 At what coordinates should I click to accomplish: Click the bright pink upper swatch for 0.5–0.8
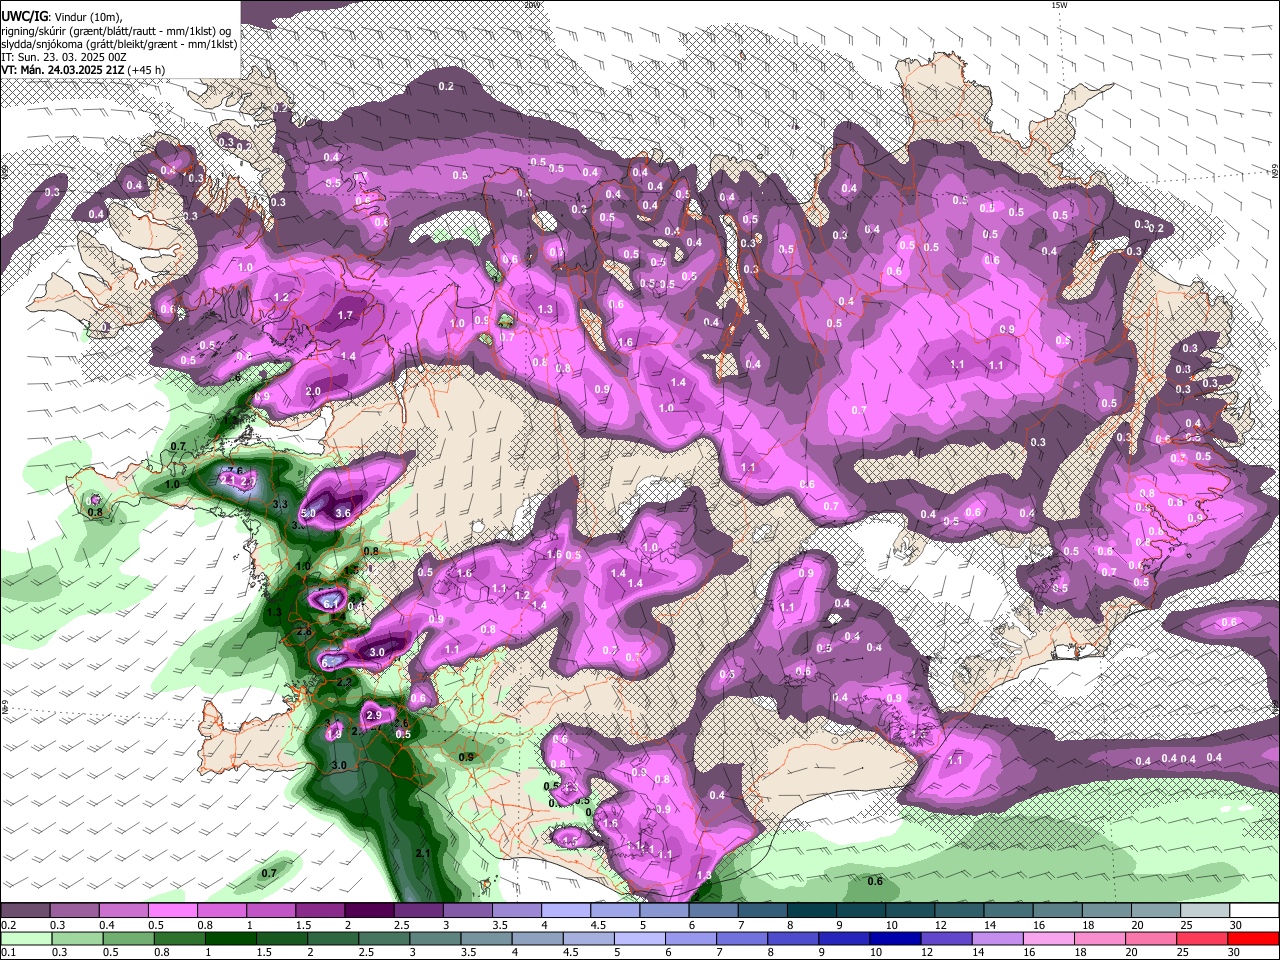172,911
